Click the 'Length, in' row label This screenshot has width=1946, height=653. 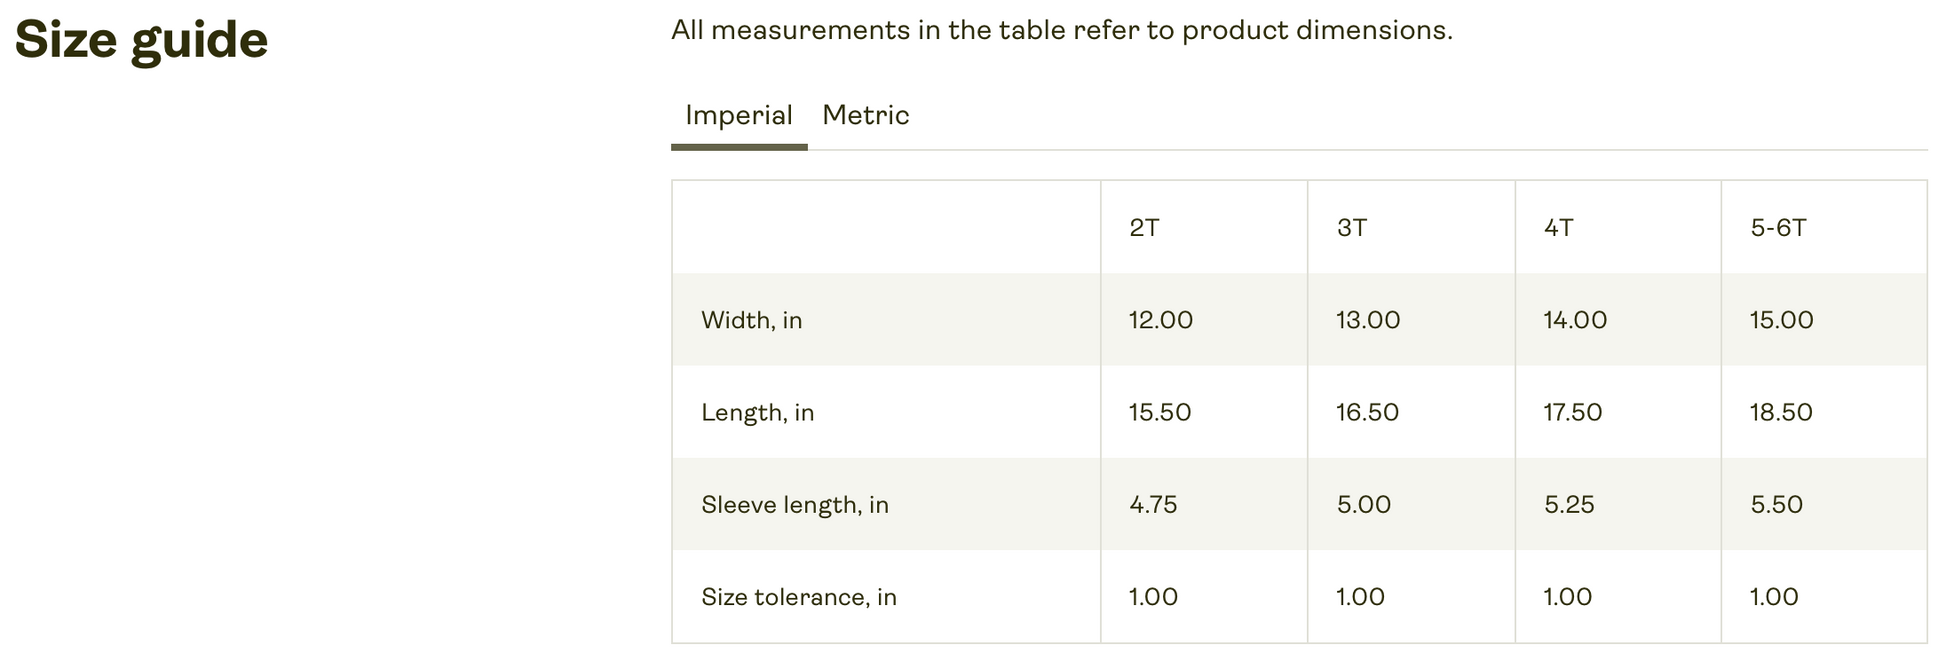point(757,412)
